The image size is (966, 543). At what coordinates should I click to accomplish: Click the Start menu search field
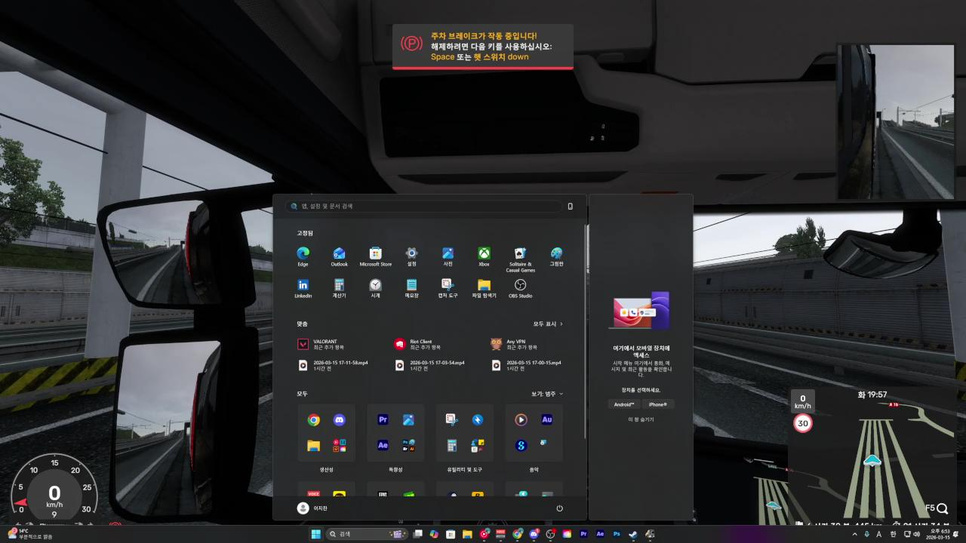(430, 206)
